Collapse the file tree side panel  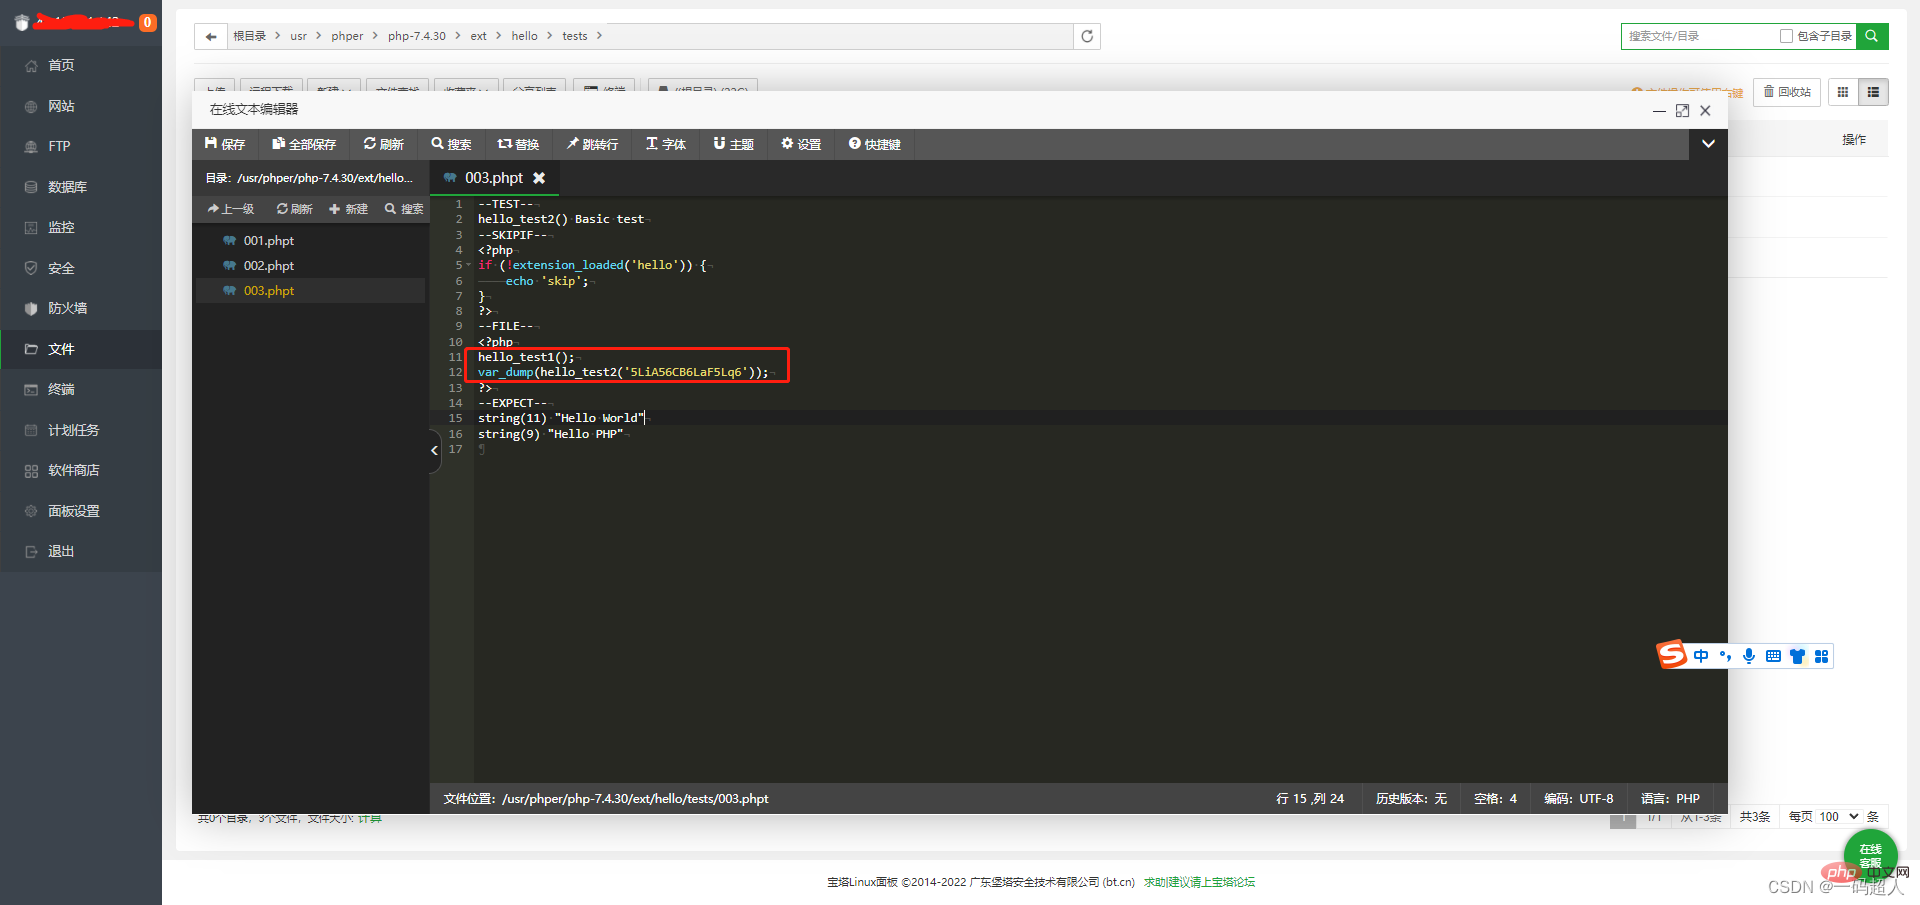click(434, 451)
